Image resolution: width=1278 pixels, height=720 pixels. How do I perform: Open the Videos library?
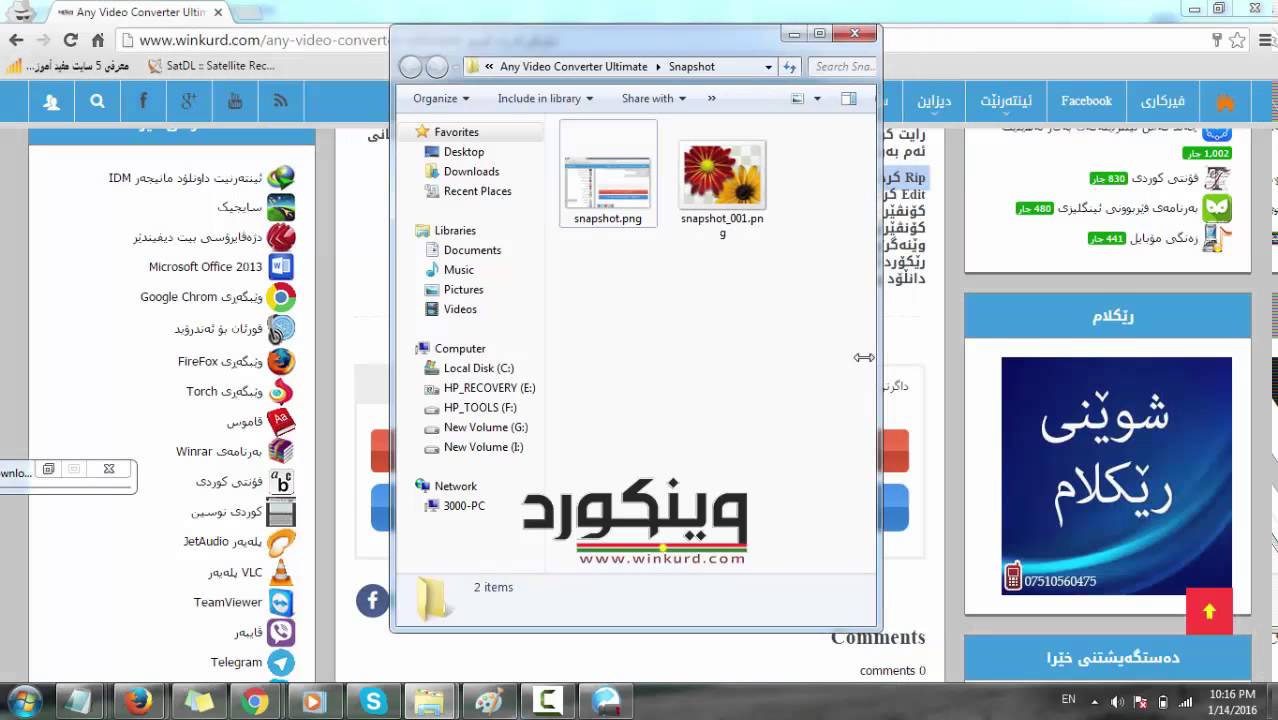pos(460,309)
